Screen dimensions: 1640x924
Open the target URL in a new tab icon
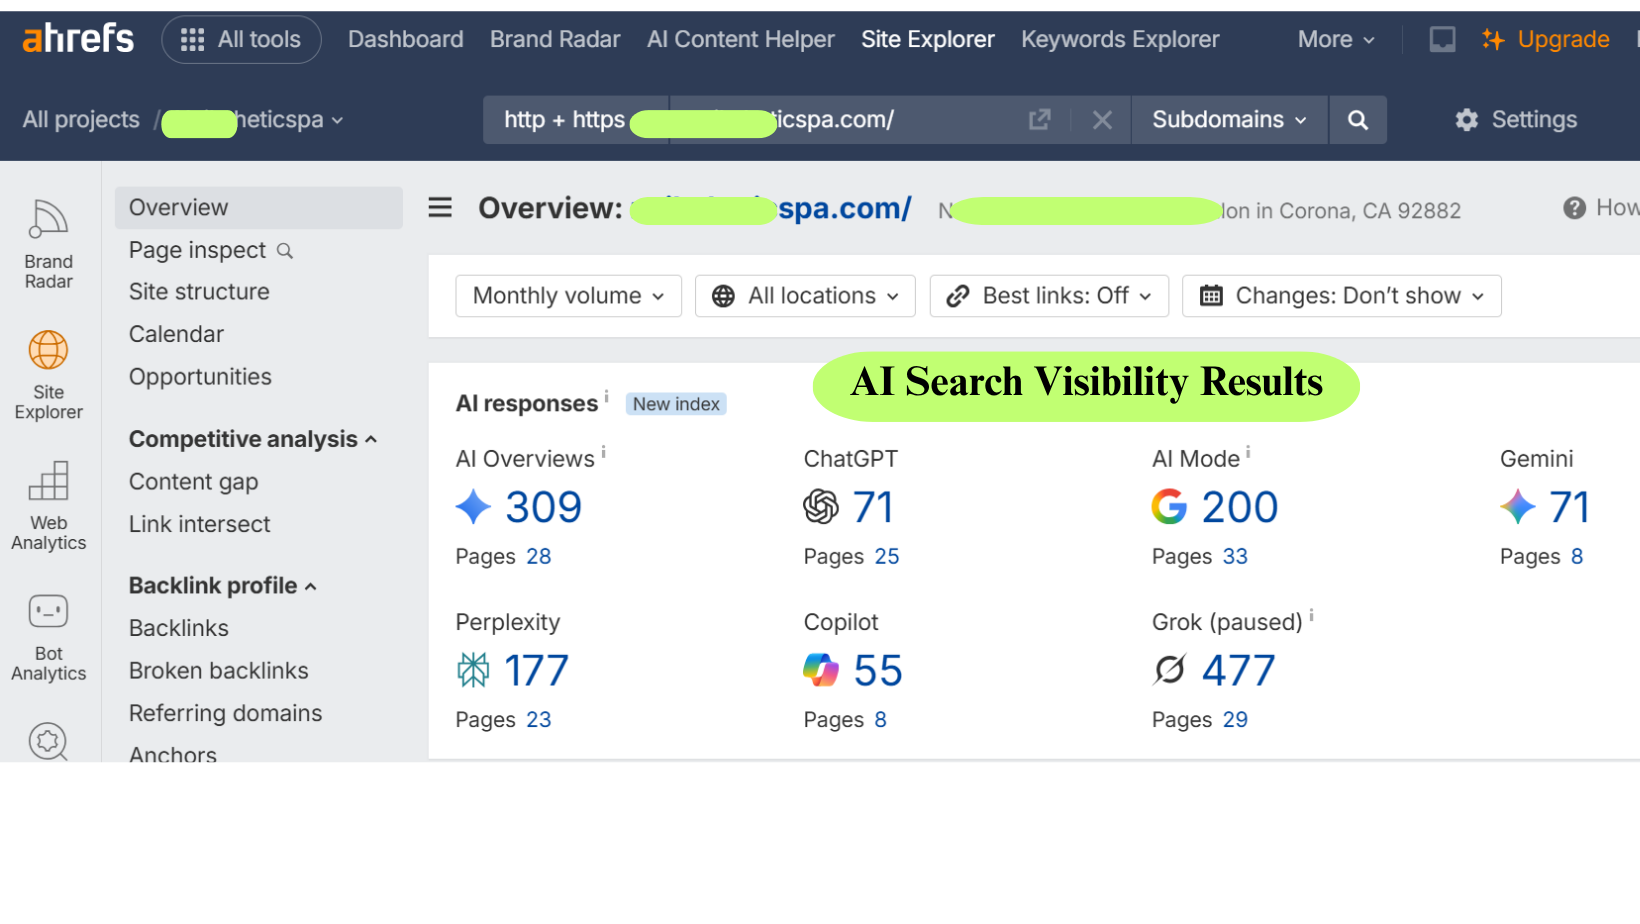[1040, 120]
